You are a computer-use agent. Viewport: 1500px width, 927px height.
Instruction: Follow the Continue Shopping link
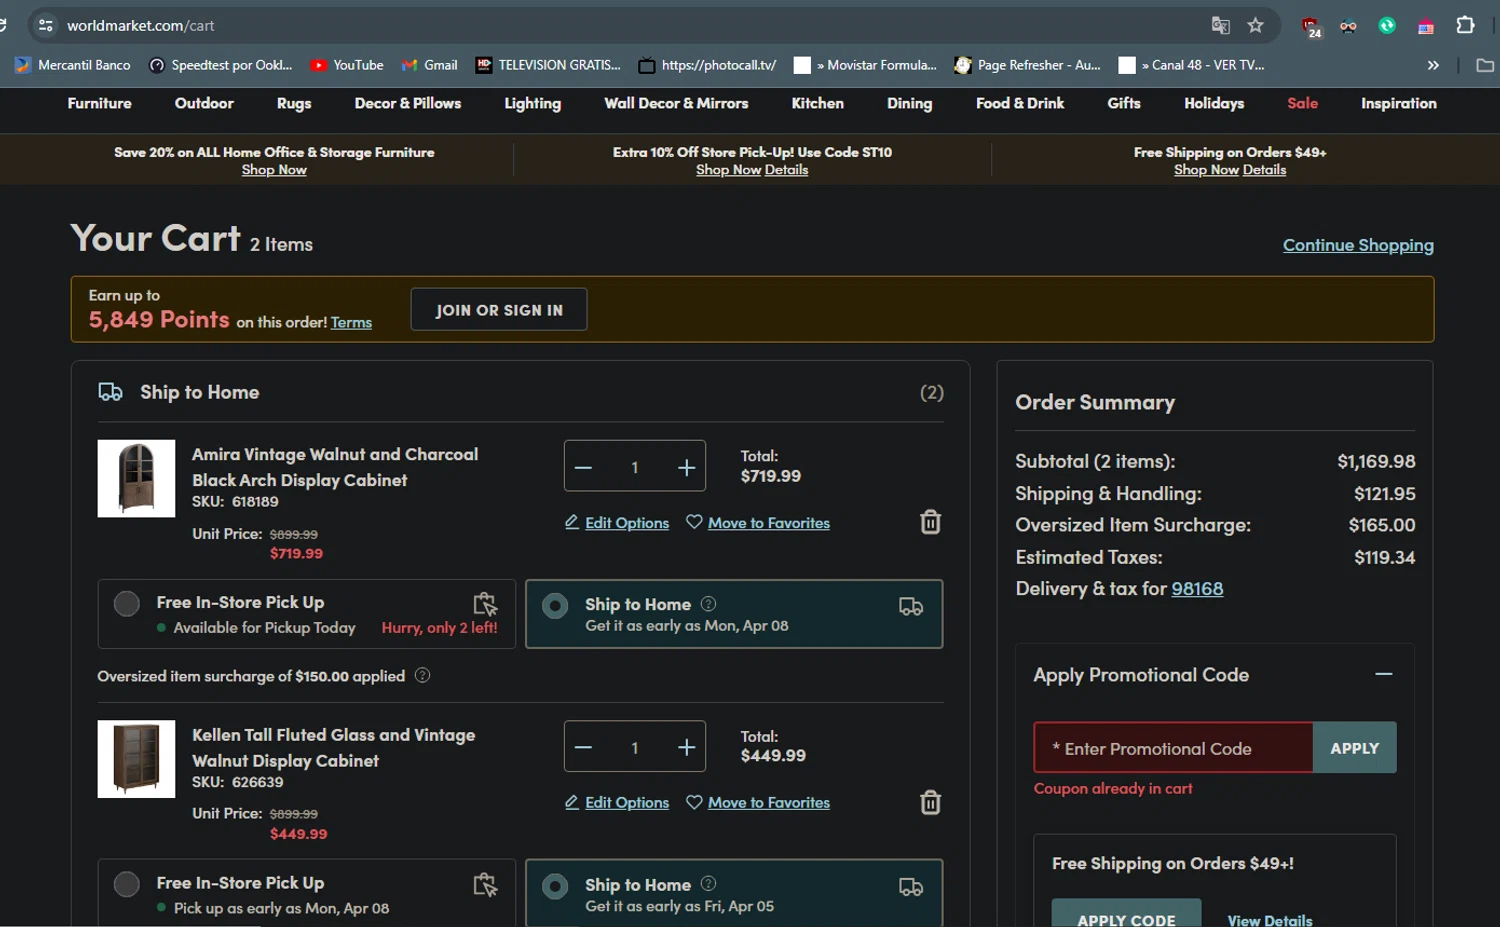click(1357, 245)
